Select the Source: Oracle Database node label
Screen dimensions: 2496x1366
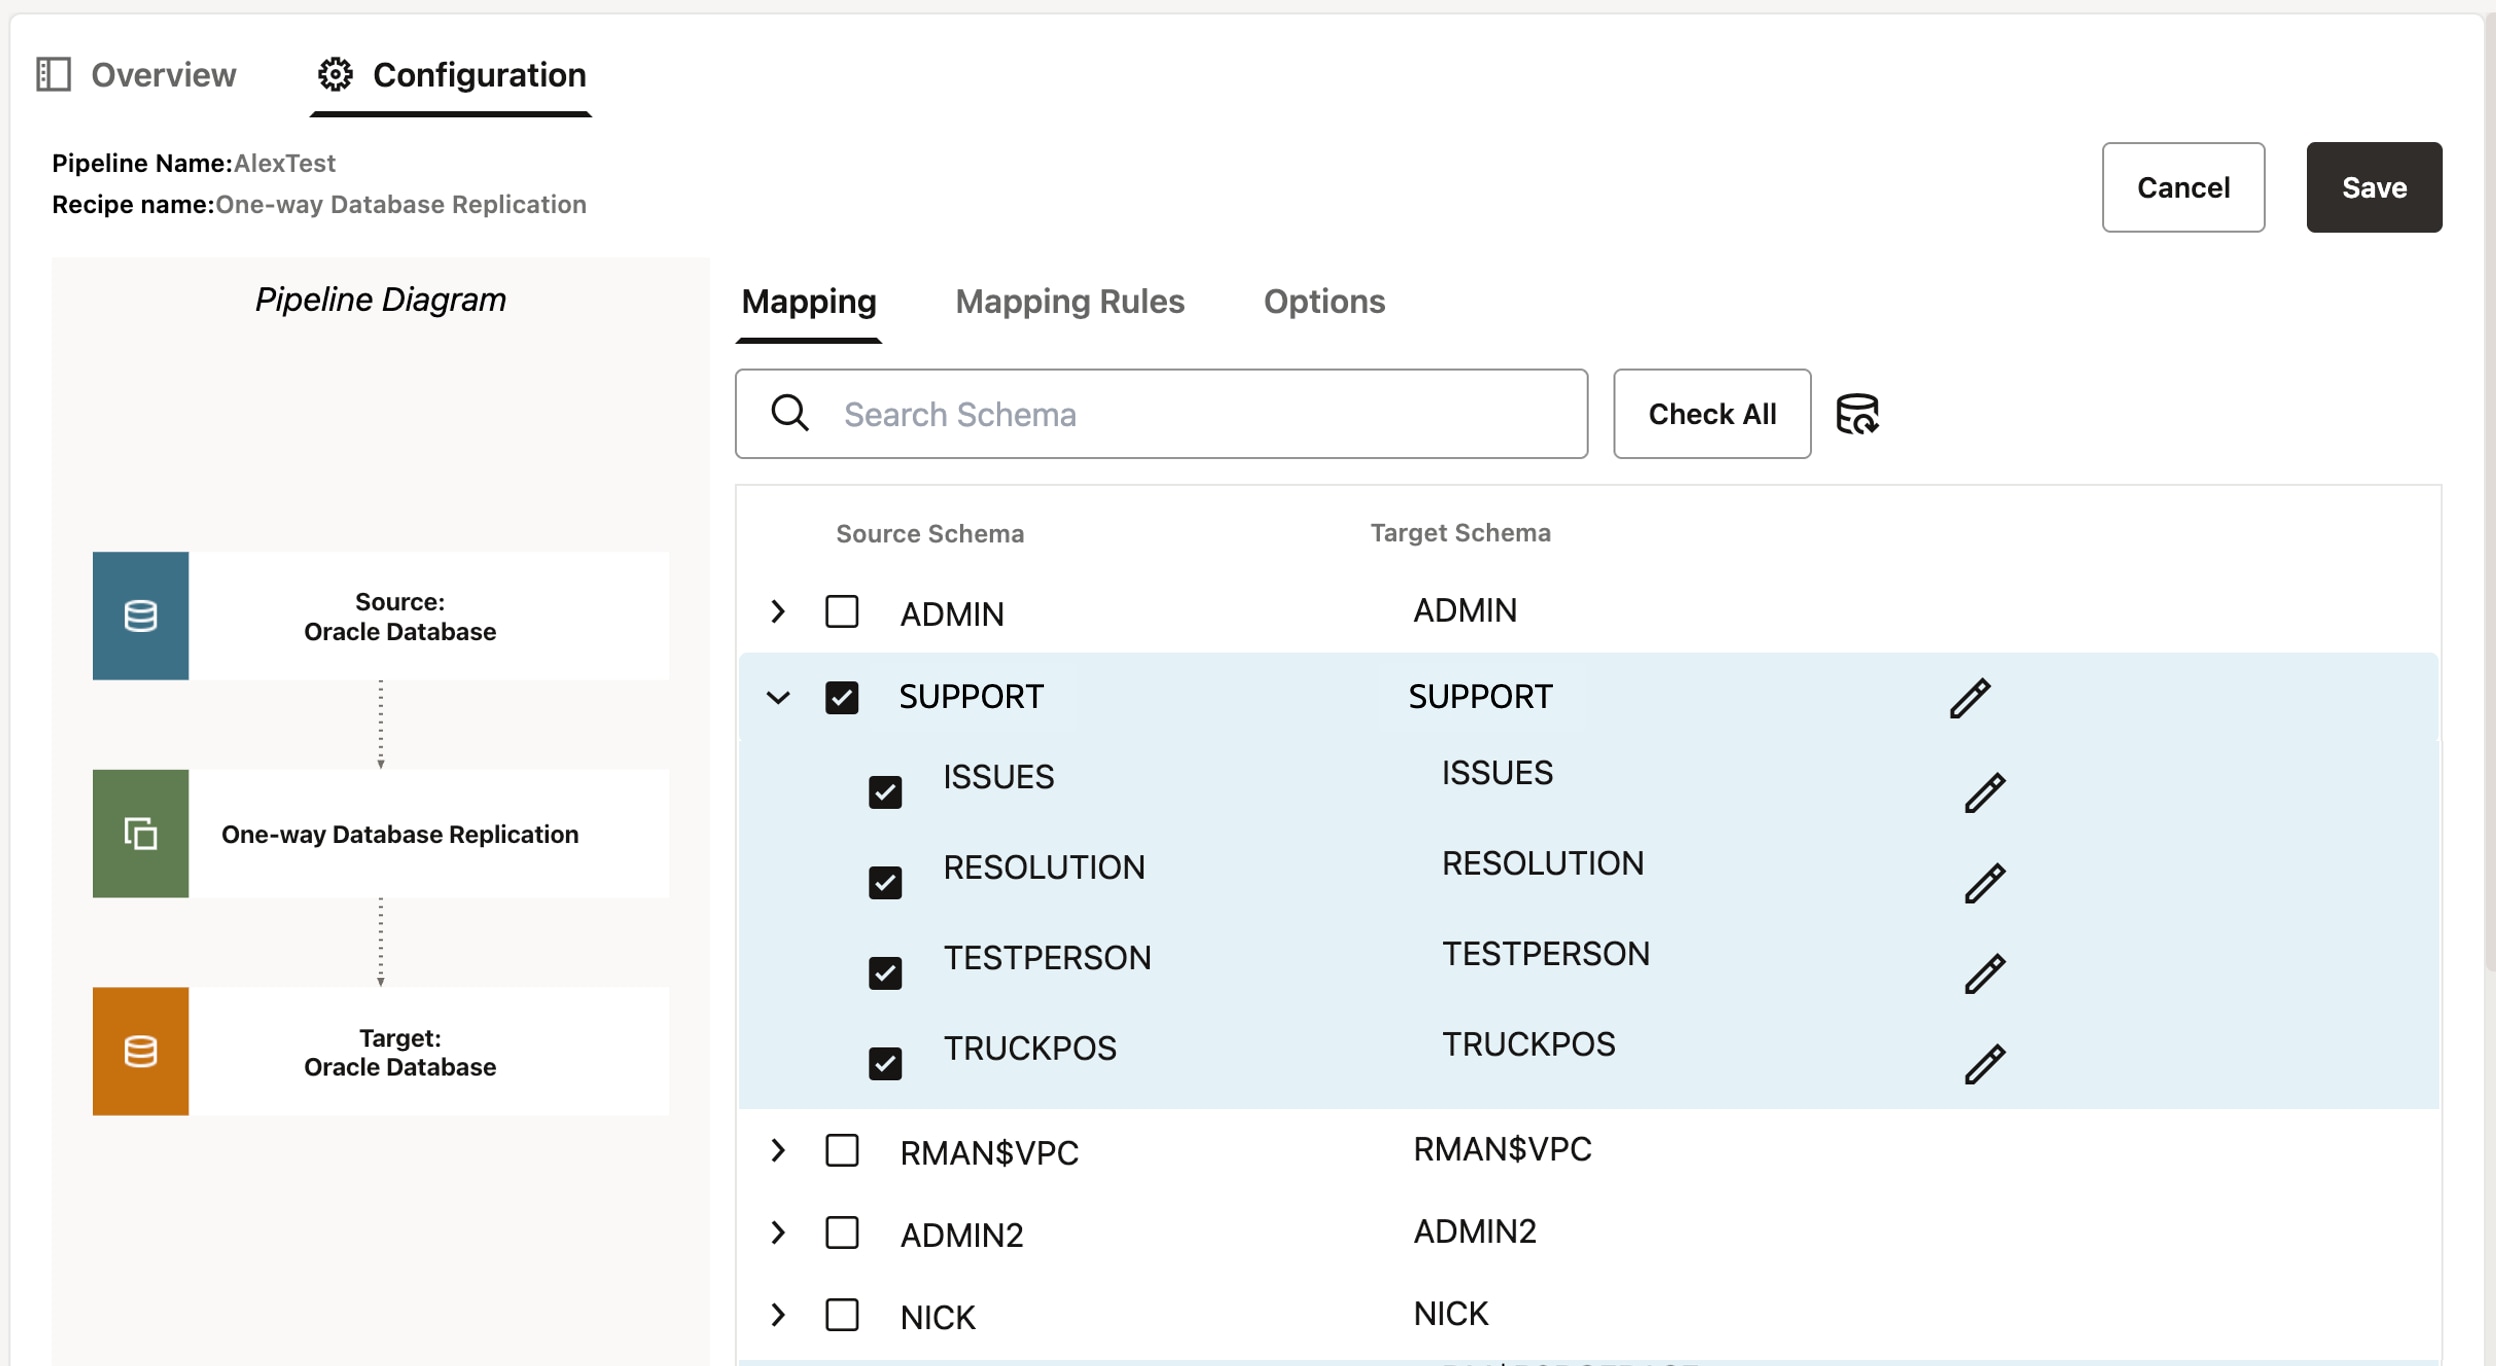coord(400,616)
